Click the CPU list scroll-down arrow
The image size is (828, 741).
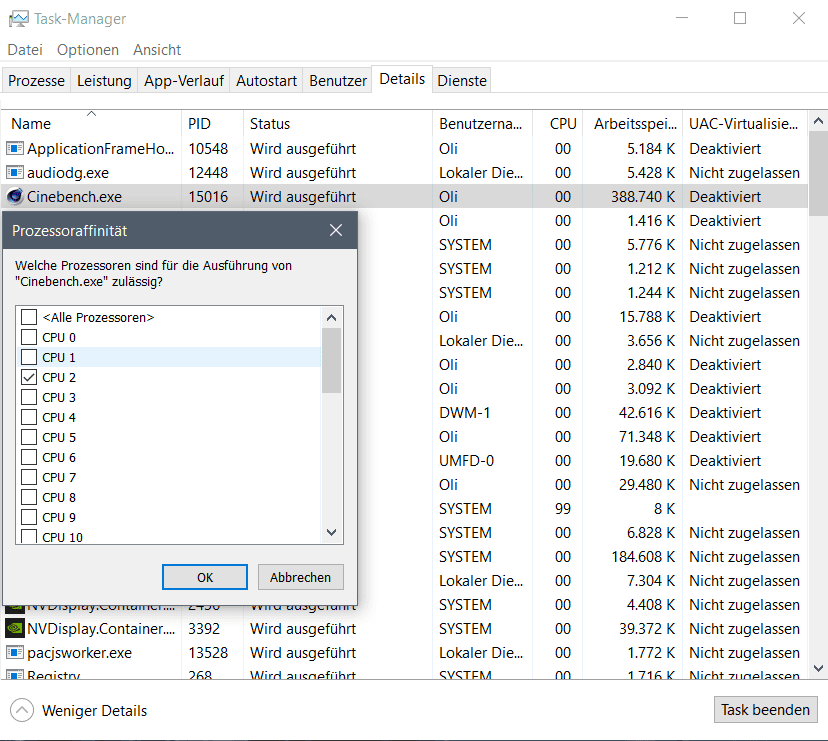tap(332, 532)
